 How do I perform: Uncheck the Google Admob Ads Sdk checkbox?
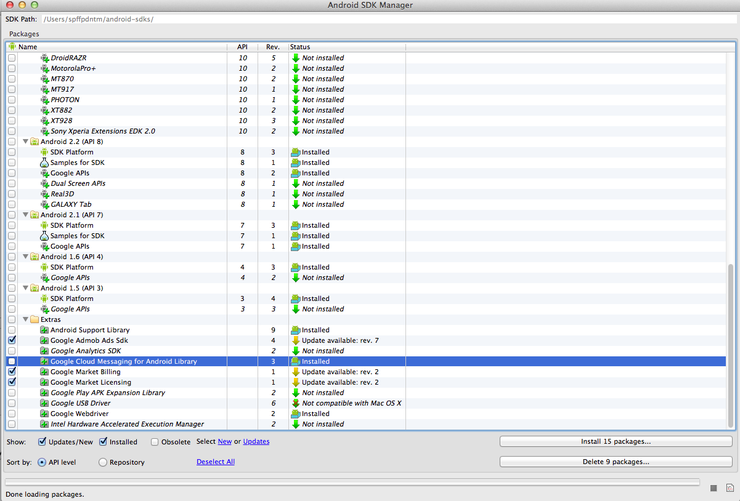[12, 340]
